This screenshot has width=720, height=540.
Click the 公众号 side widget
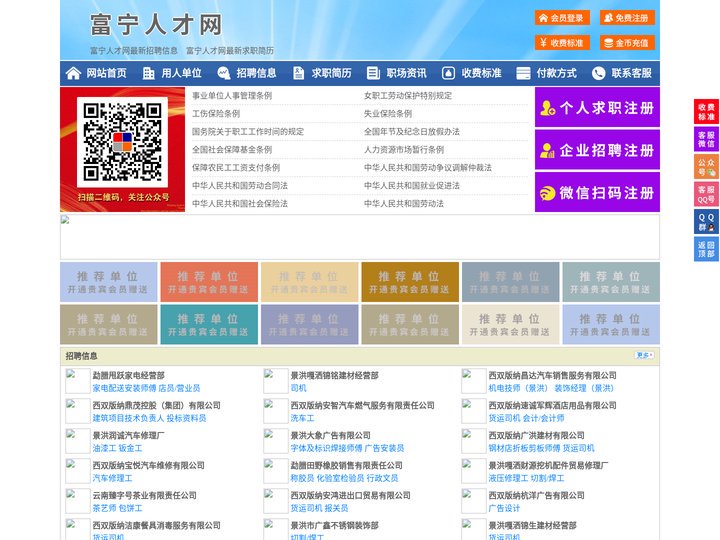706,167
